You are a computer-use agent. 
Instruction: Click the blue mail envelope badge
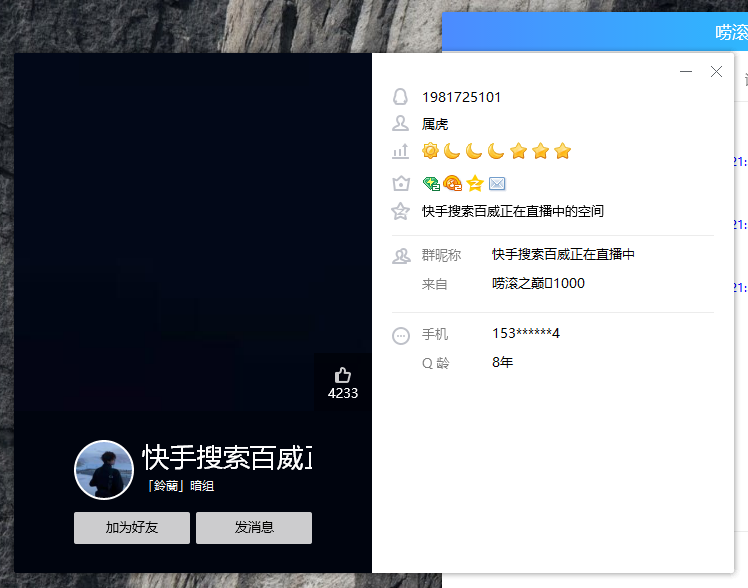[497, 183]
